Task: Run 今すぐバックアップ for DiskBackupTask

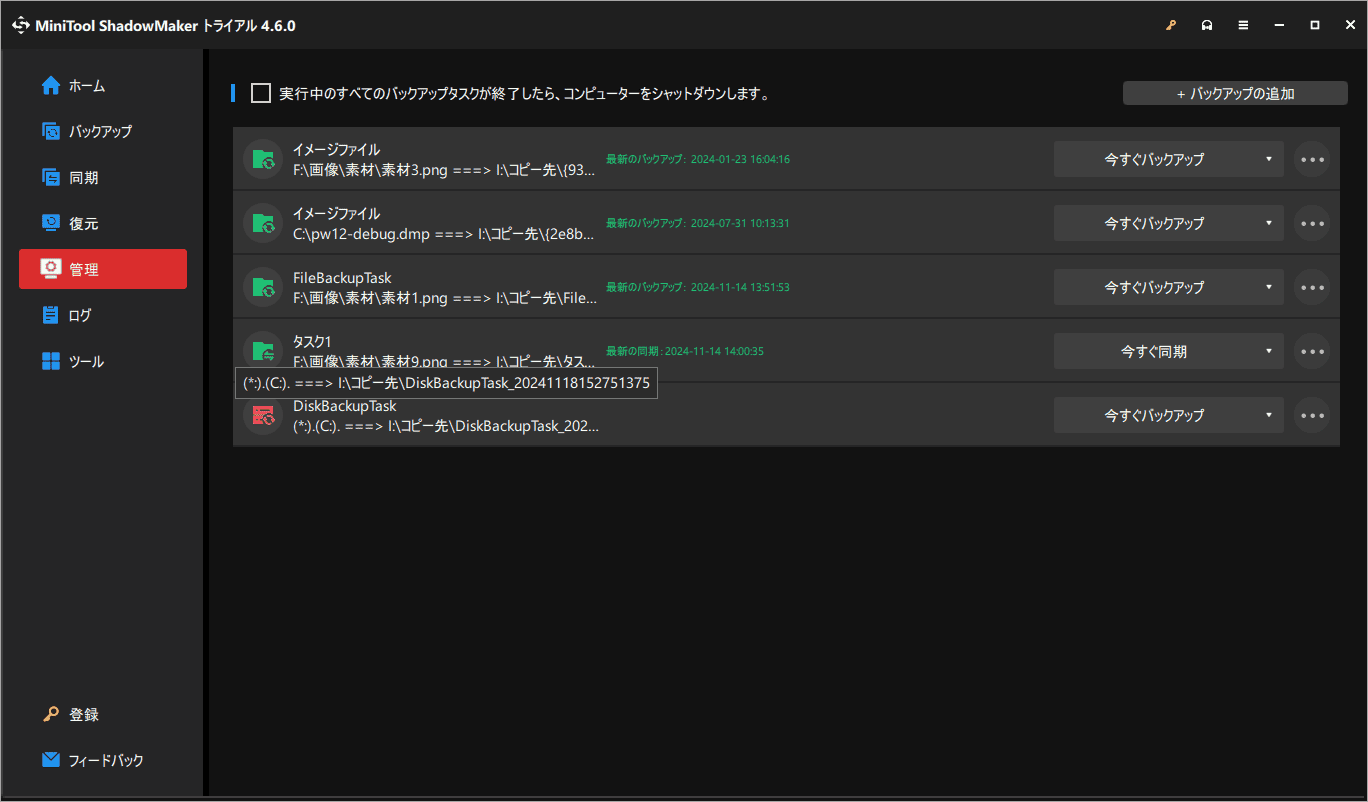Action: [x=1154, y=415]
